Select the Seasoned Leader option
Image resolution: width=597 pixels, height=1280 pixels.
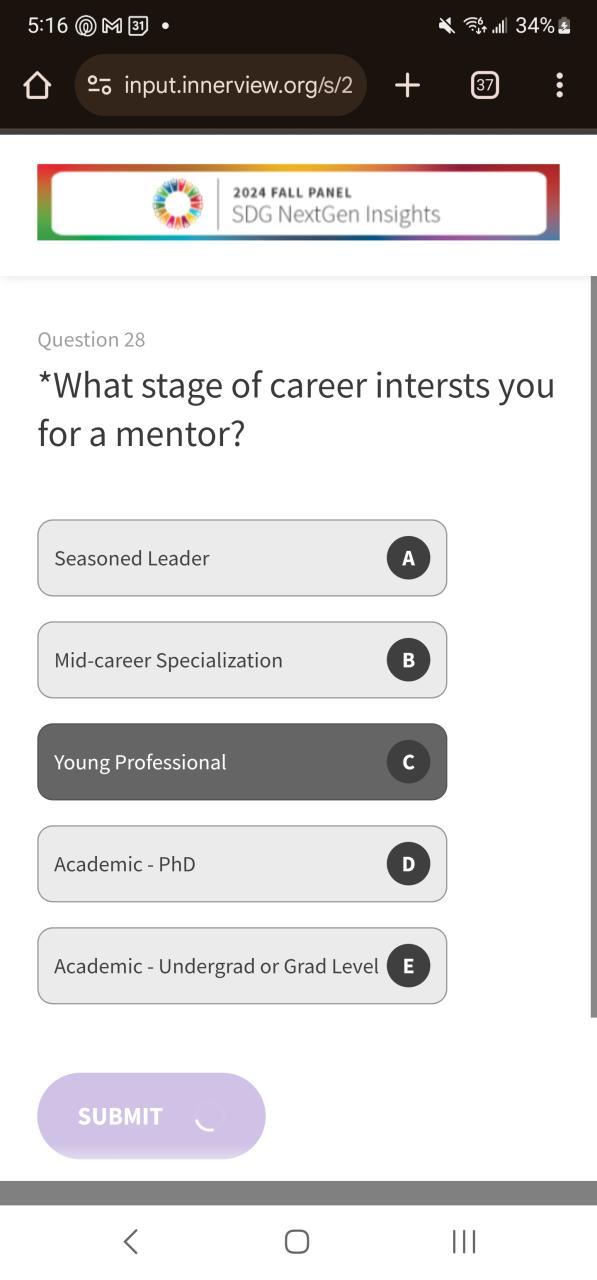tap(242, 558)
